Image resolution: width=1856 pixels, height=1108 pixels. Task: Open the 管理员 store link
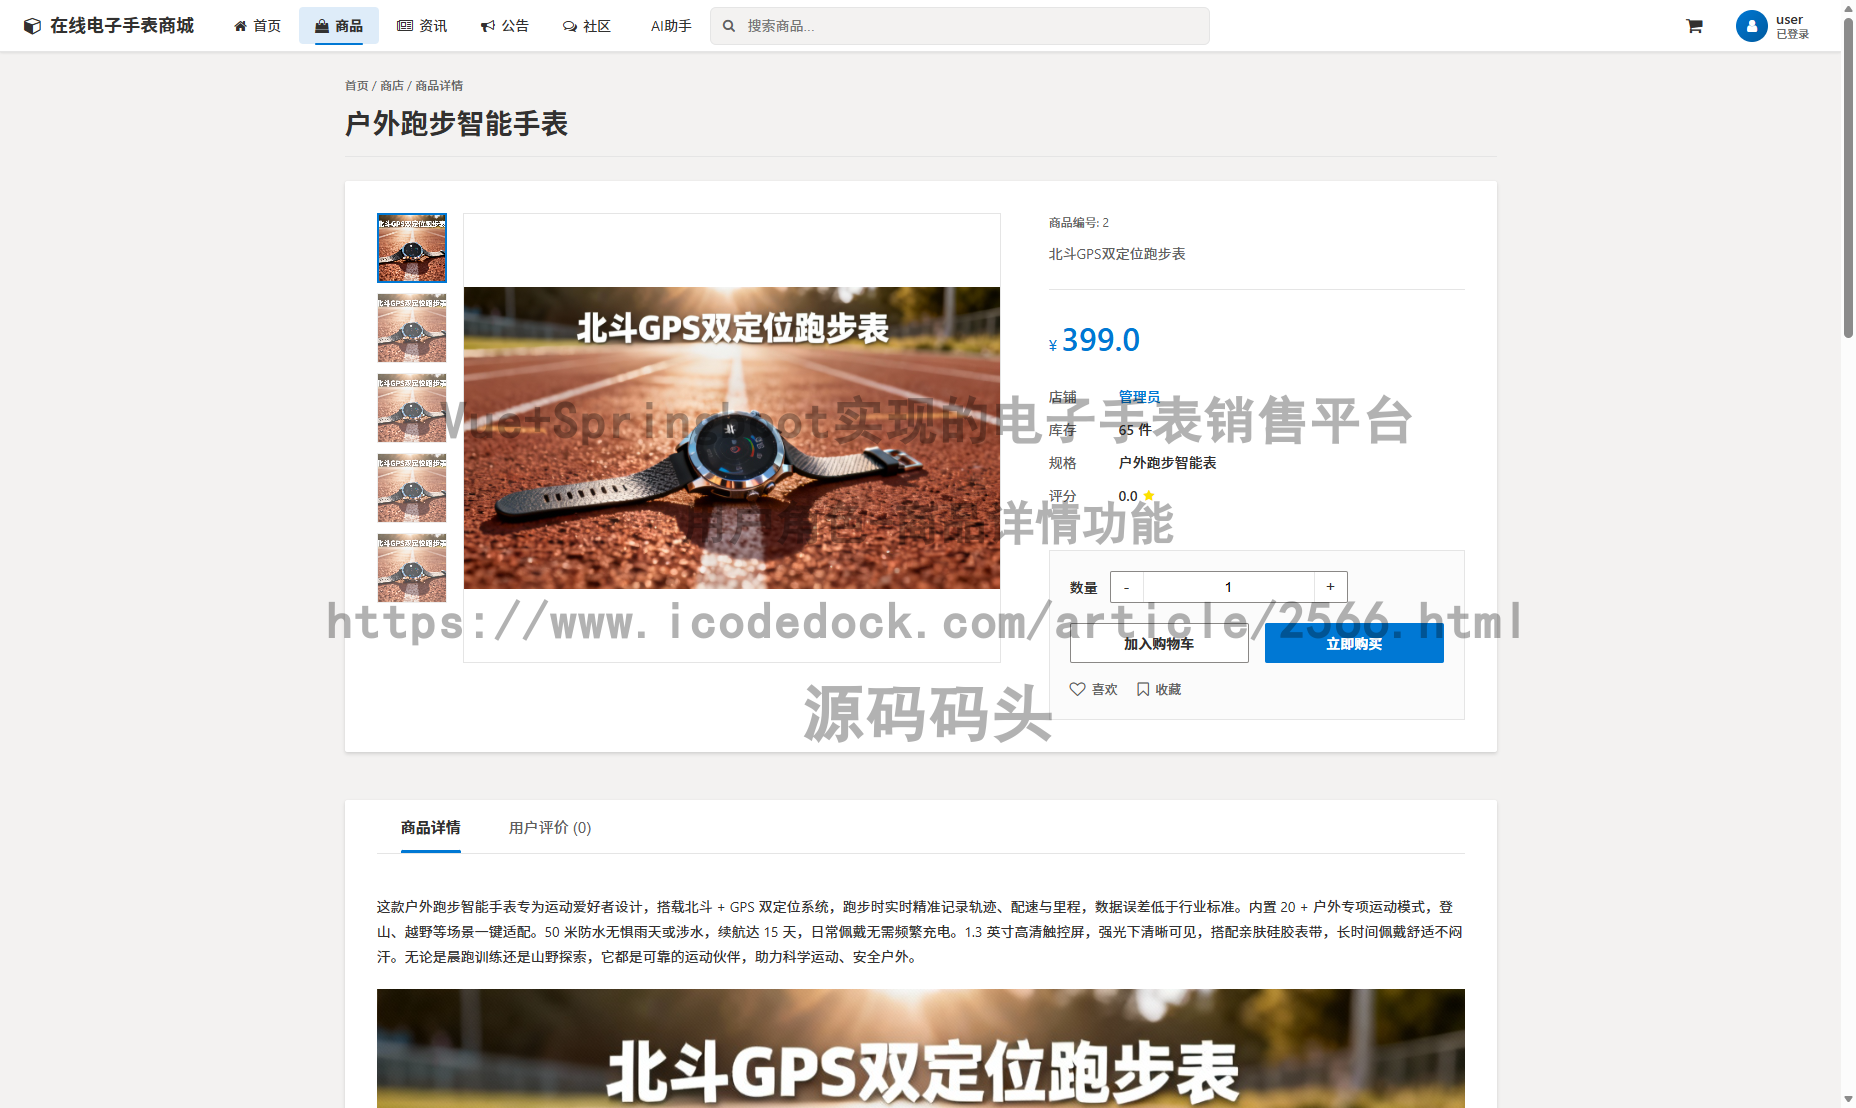point(1138,396)
